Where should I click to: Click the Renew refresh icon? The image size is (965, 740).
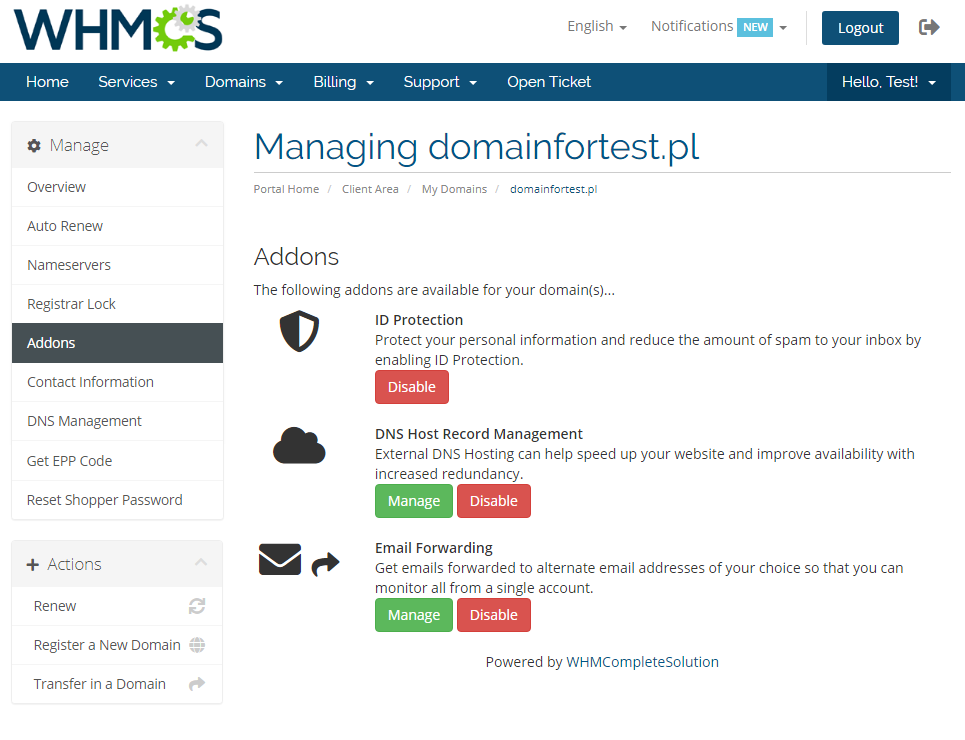197,606
